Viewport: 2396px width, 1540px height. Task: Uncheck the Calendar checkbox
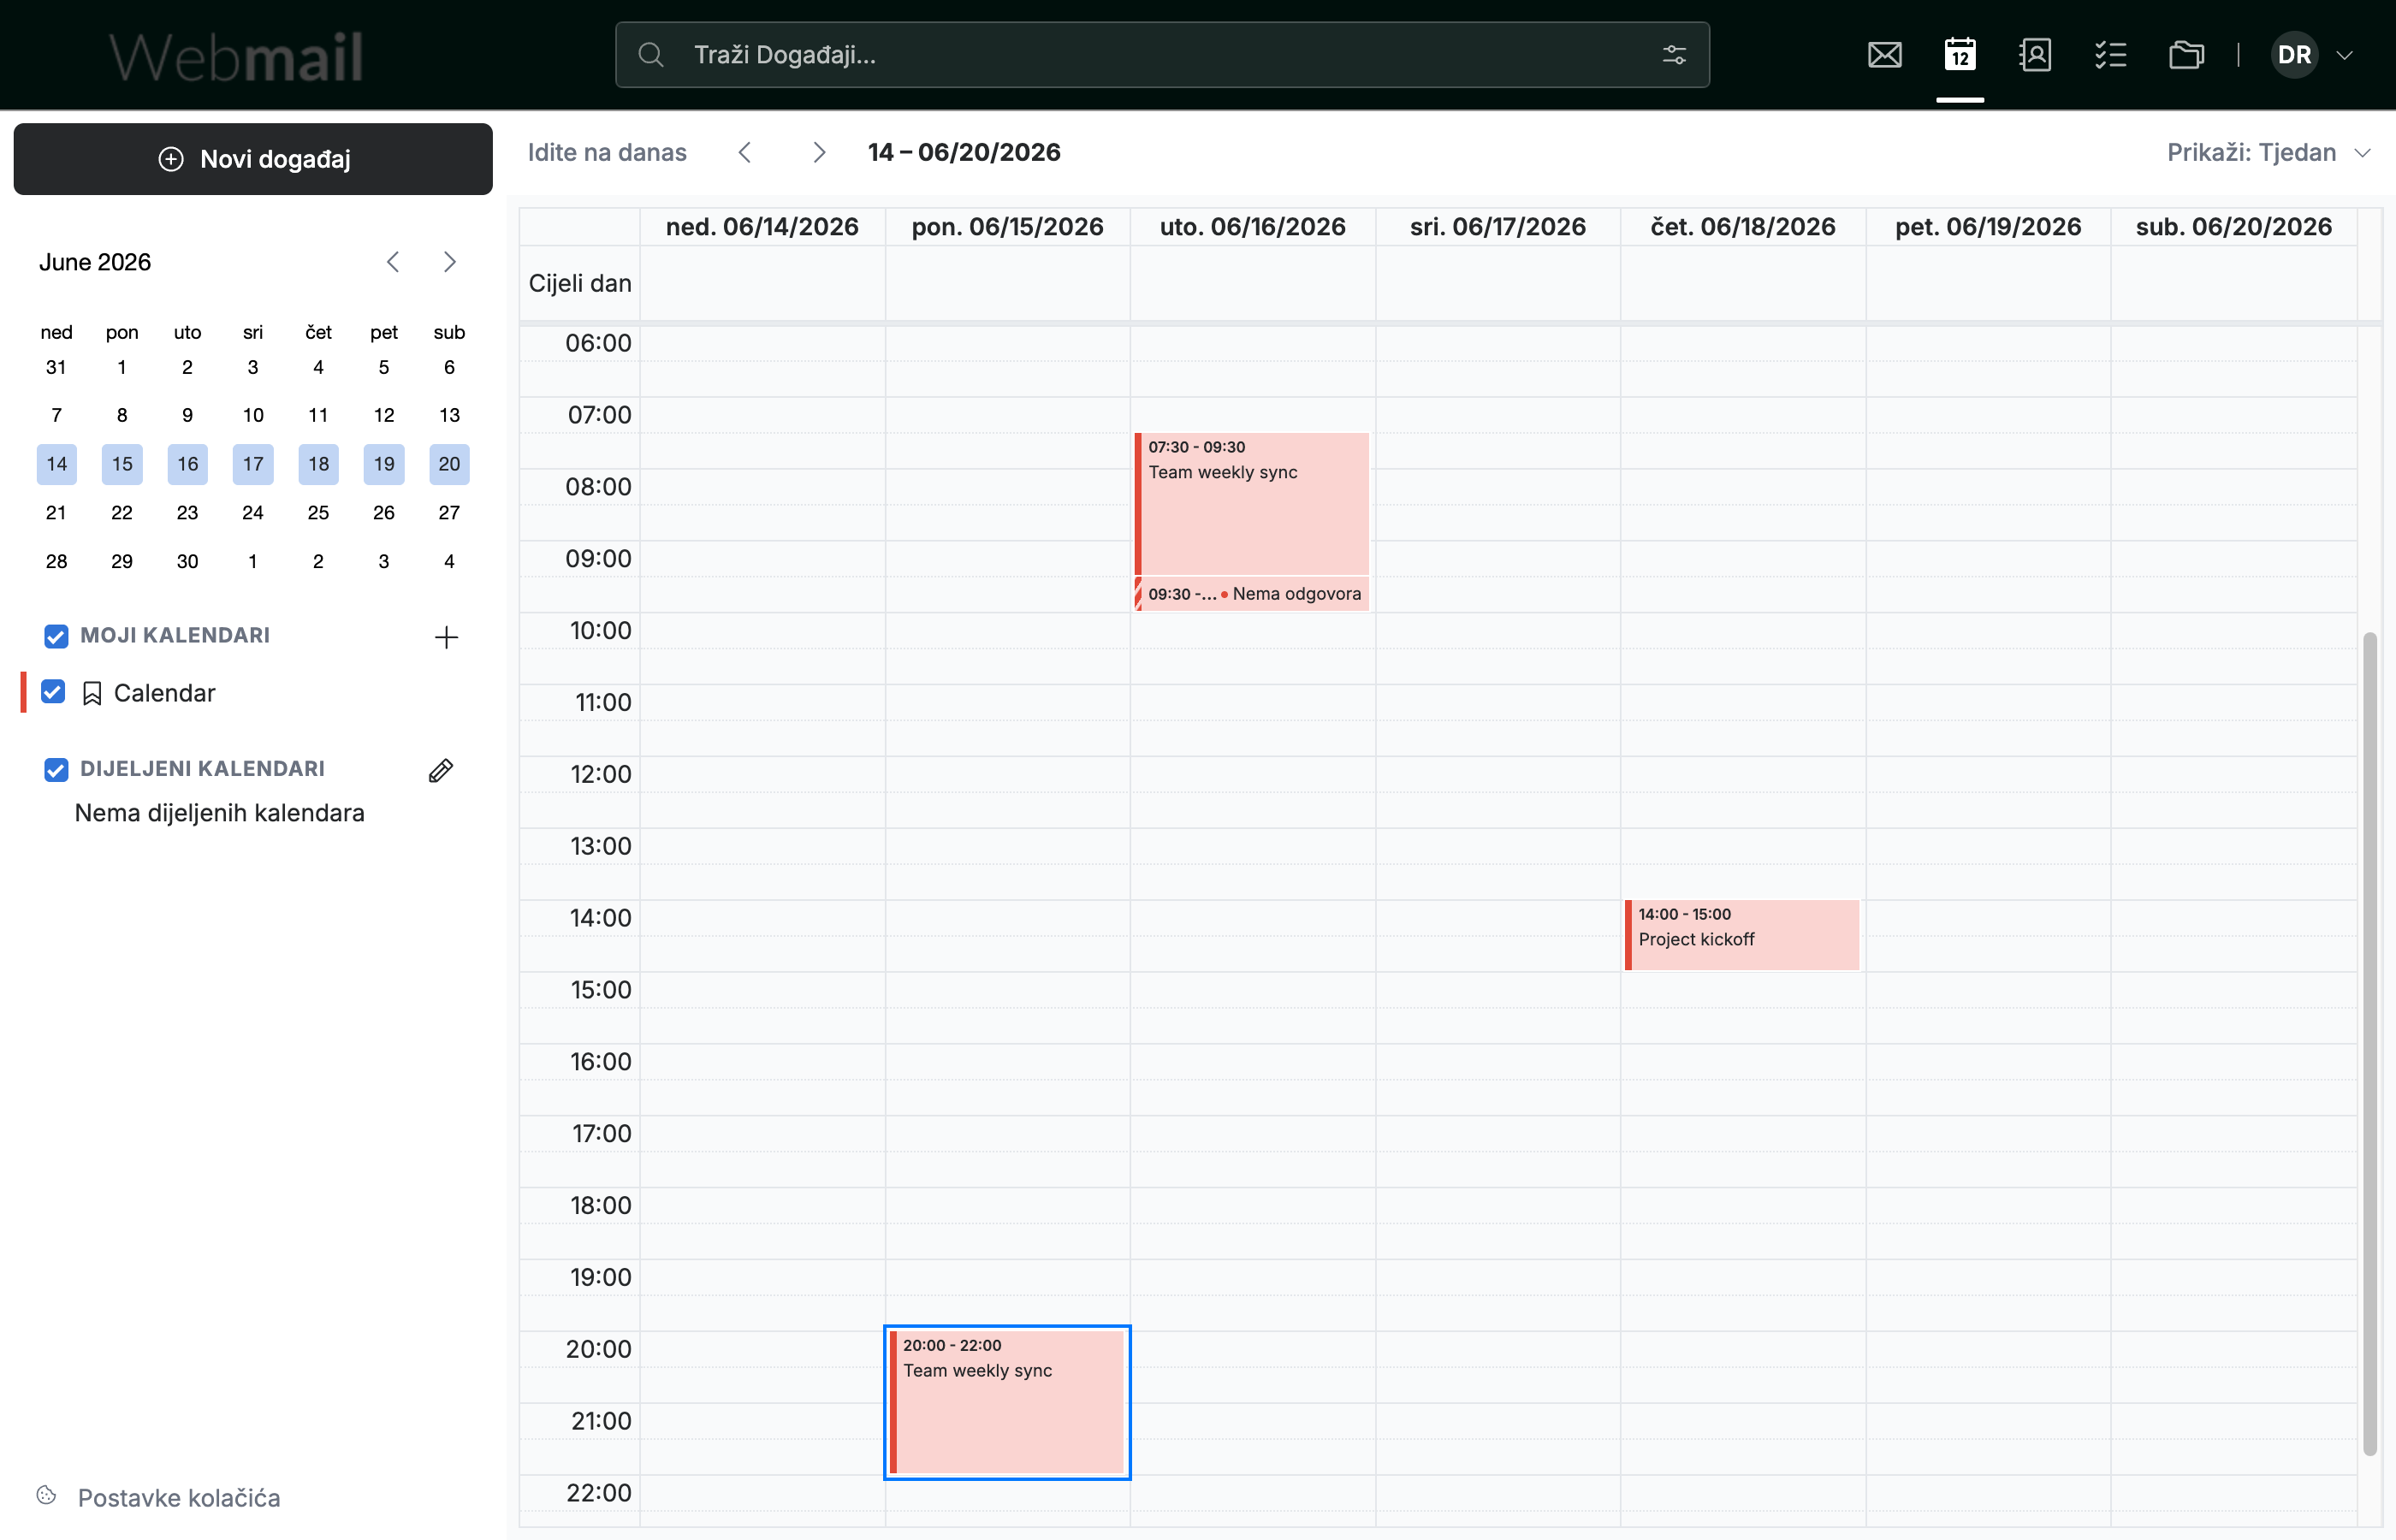(x=53, y=692)
